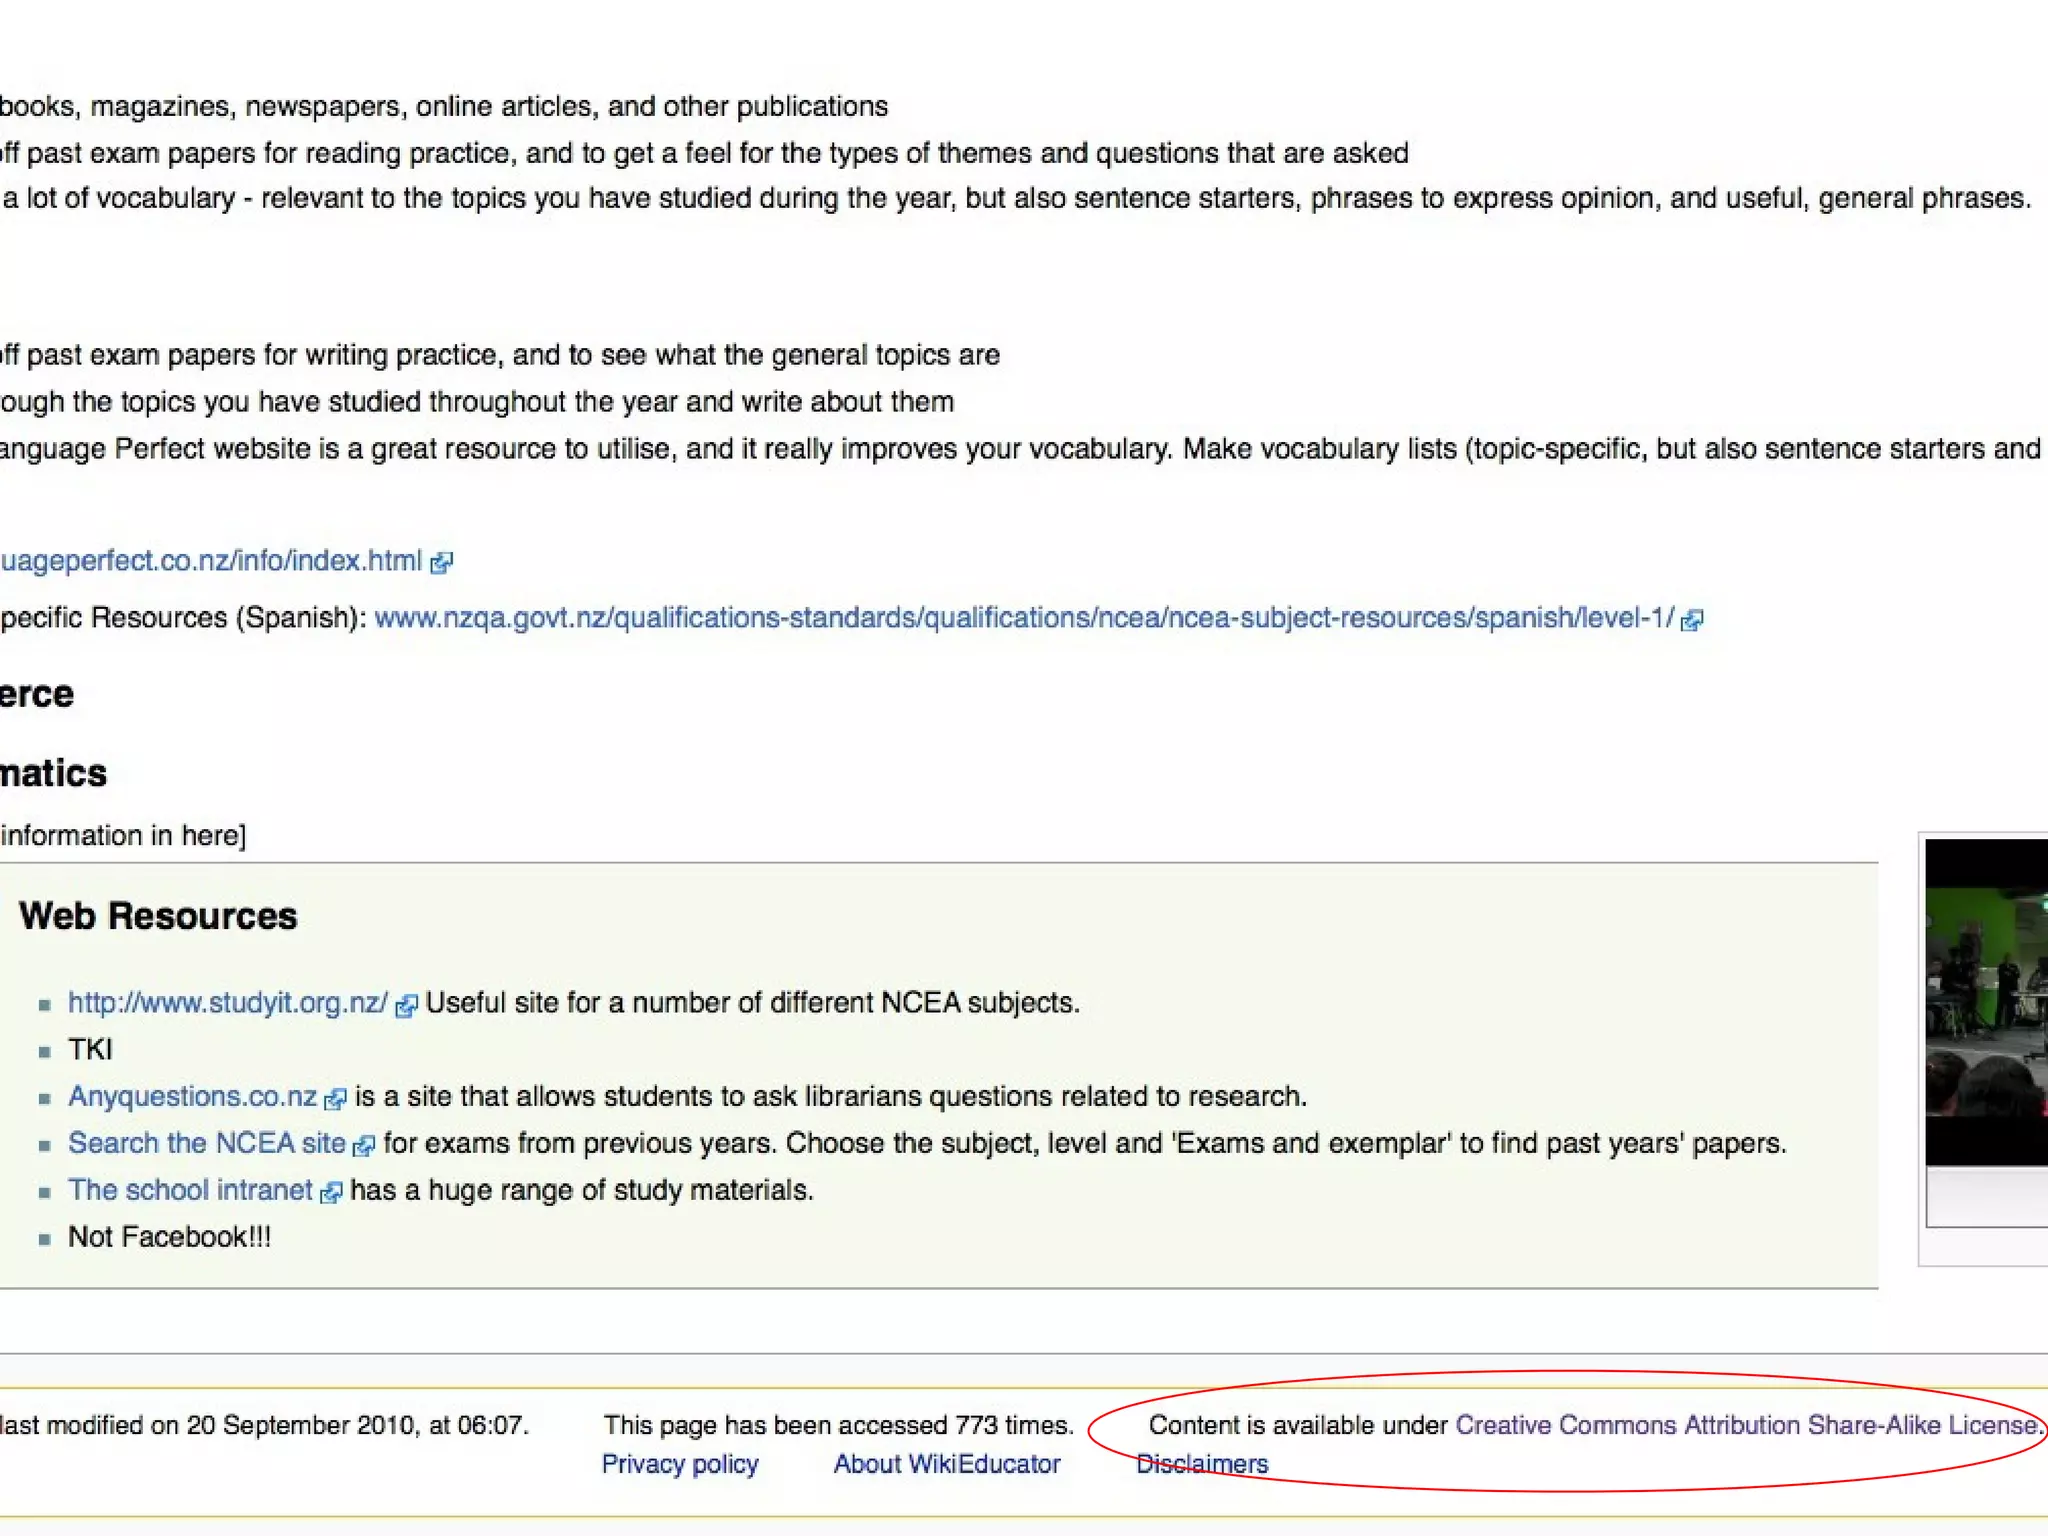Open the About WikiEducator link
The image size is (2048, 1536).
946,1464
